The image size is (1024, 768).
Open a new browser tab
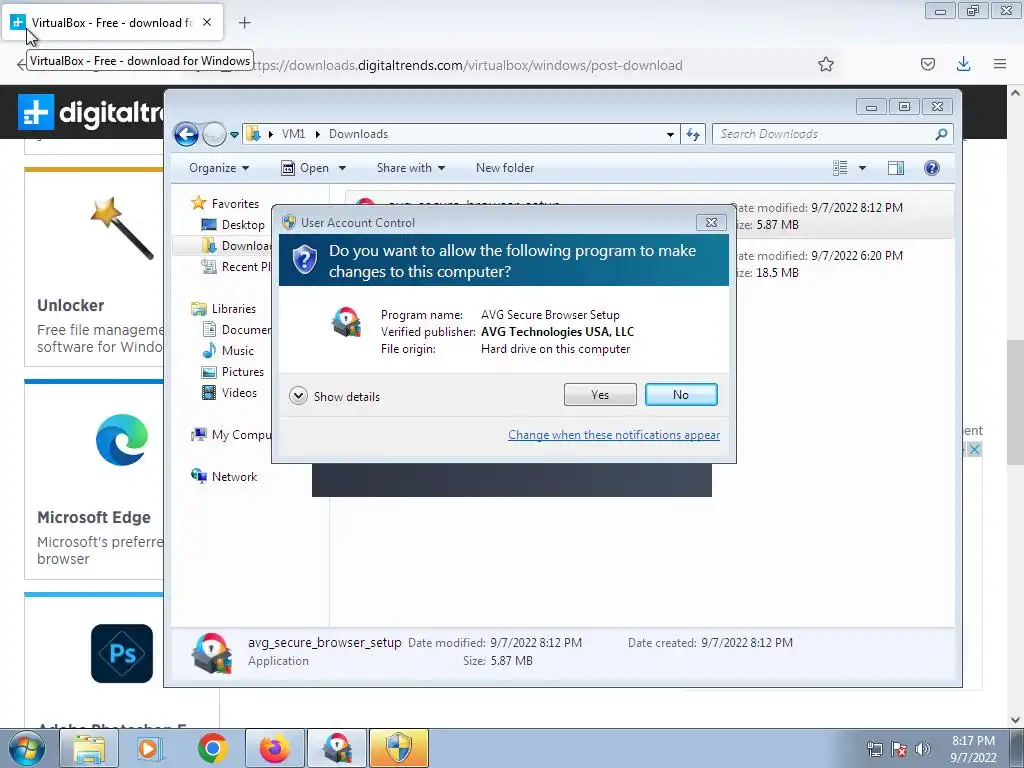point(244,23)
